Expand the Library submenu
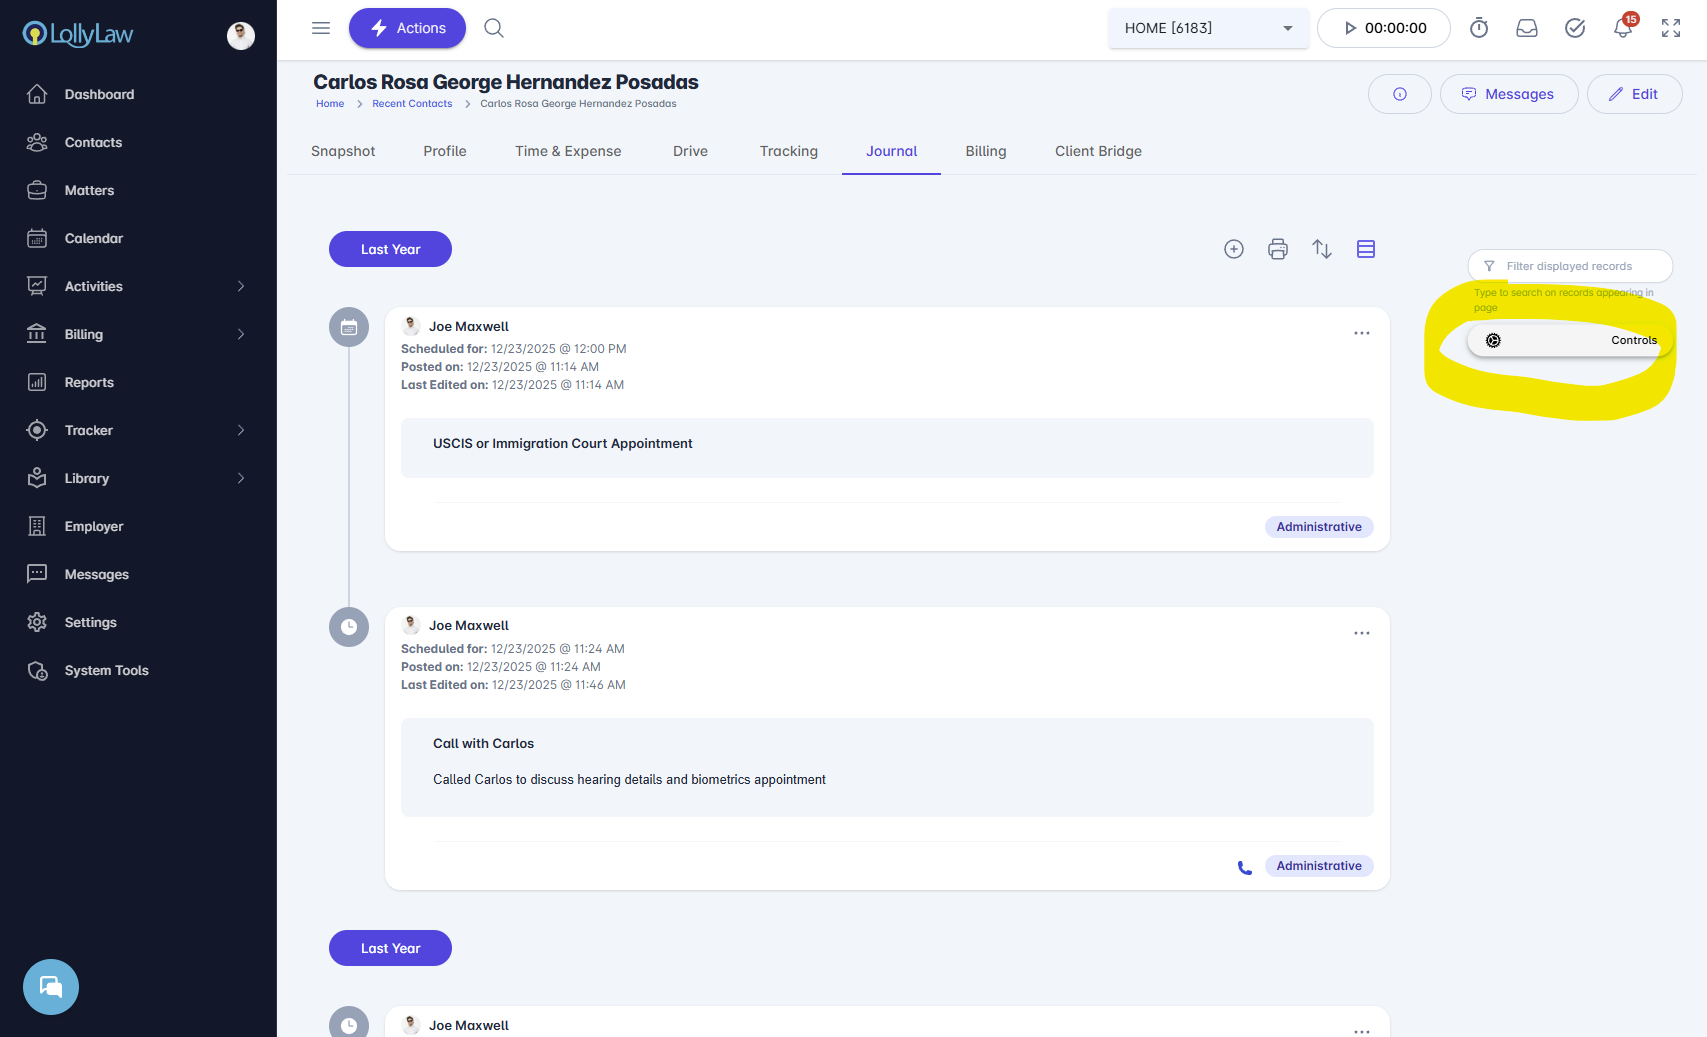The width and height of the screenshot is (1707, 1037). [x=241, y=478]
